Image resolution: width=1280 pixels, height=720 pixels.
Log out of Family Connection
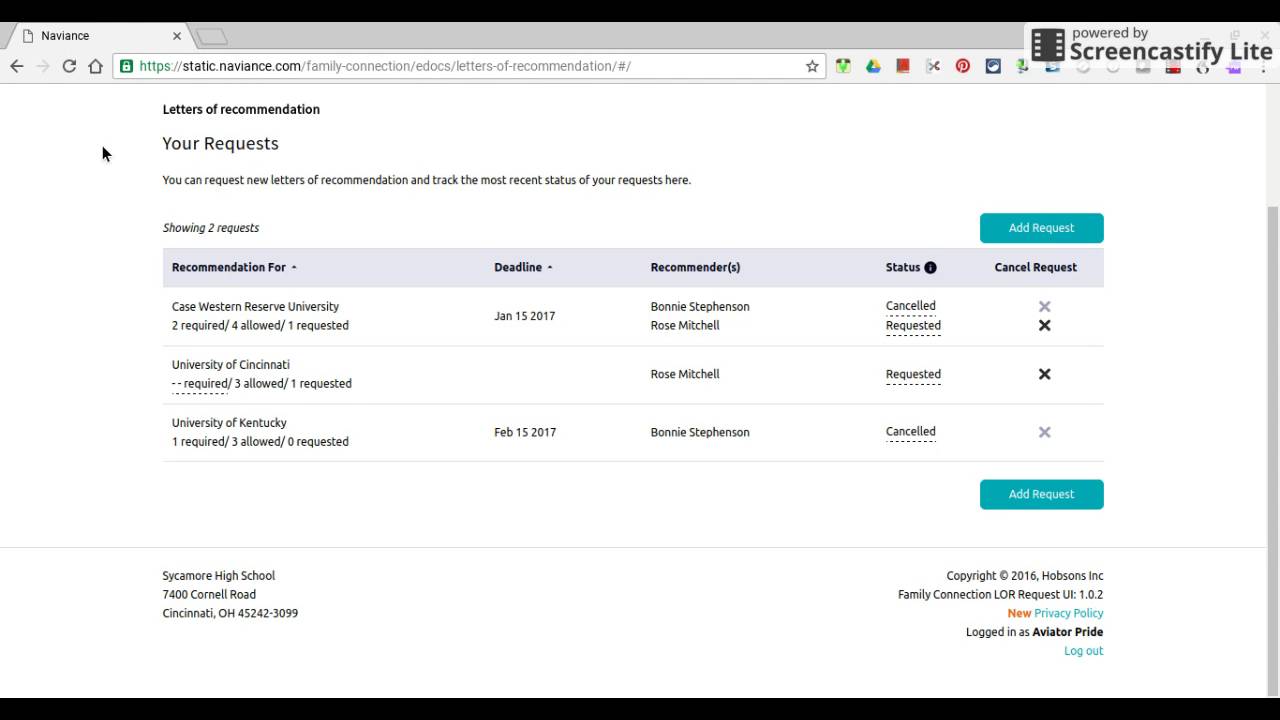[1083, 651]
